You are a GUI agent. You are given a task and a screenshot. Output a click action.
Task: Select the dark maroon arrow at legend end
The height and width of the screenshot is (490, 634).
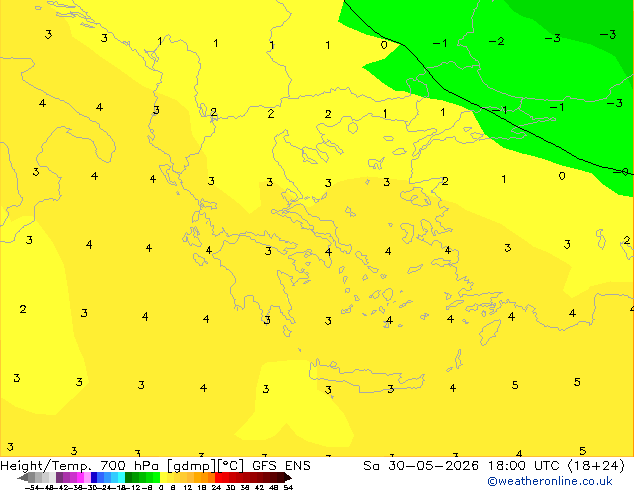(288, 478)
